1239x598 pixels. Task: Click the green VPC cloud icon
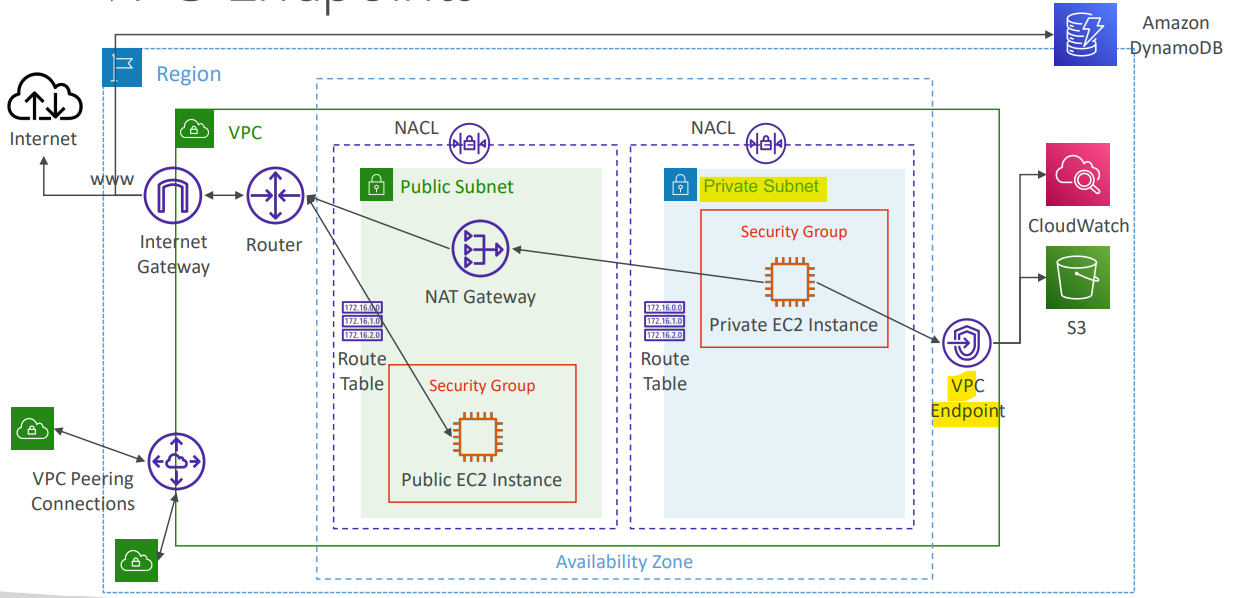point(195,129)
